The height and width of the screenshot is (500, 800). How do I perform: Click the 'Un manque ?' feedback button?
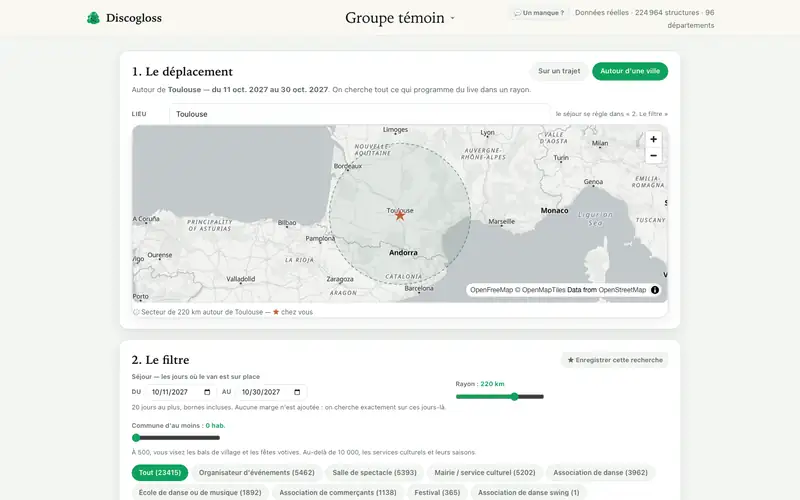539,13
